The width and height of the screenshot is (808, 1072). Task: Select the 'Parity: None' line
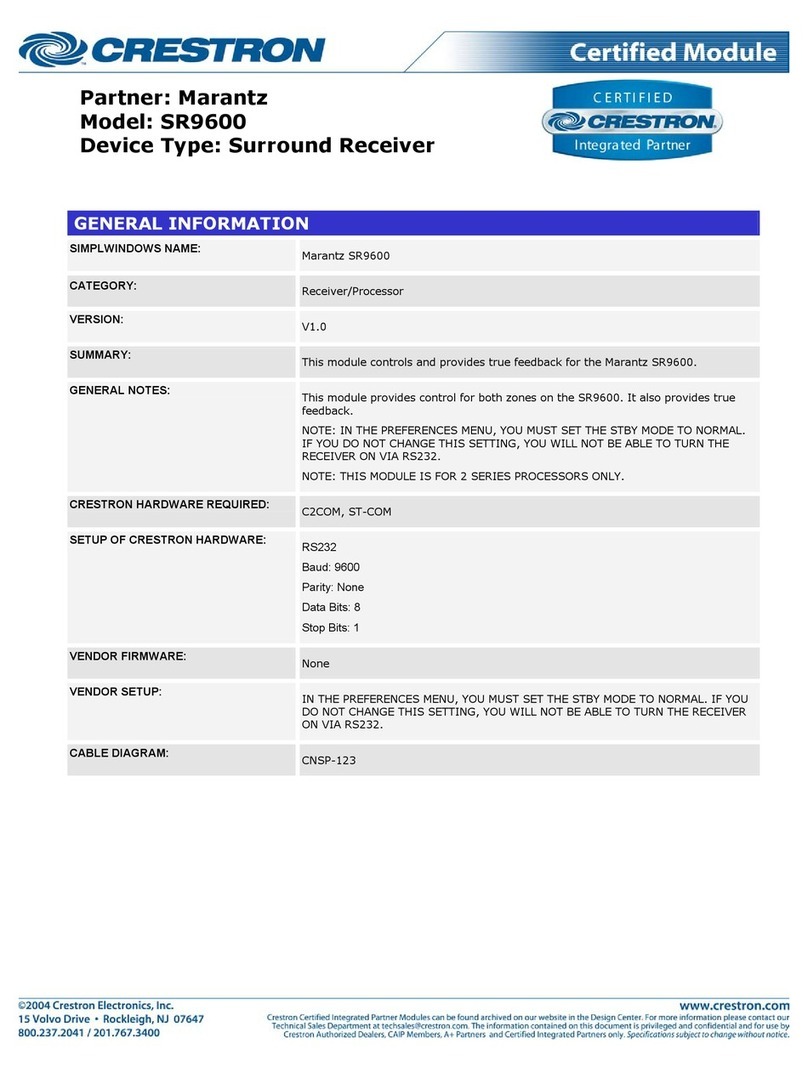coord(332,587)
